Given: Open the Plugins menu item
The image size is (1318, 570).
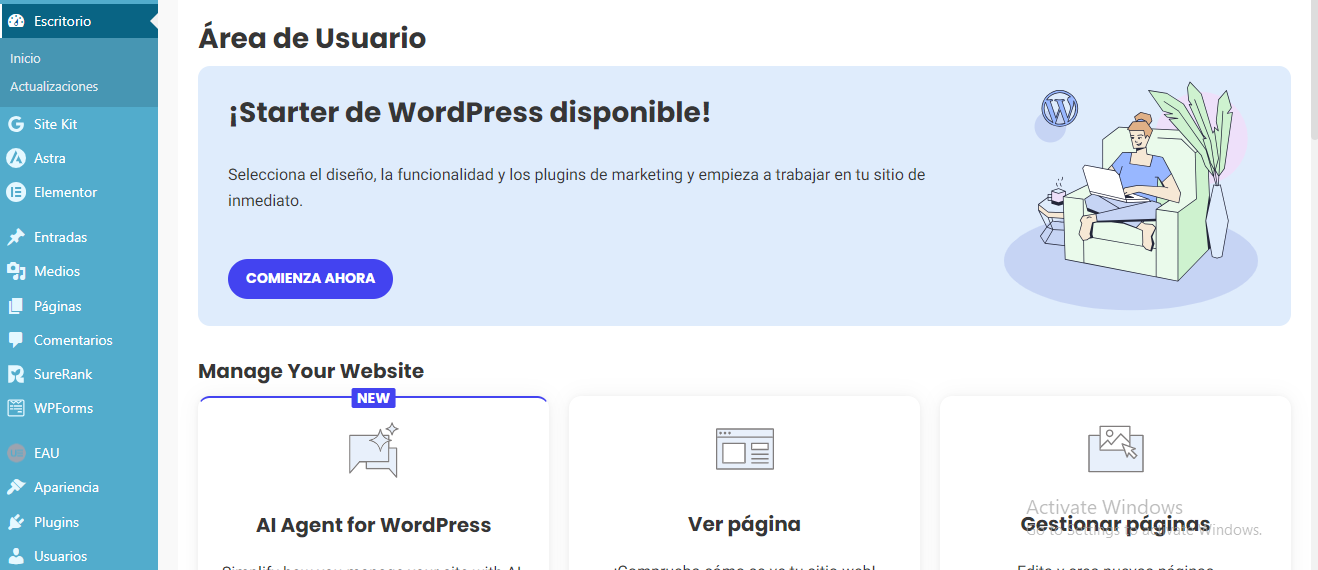Looking at the screenshot, I should (x=79, y=522).
